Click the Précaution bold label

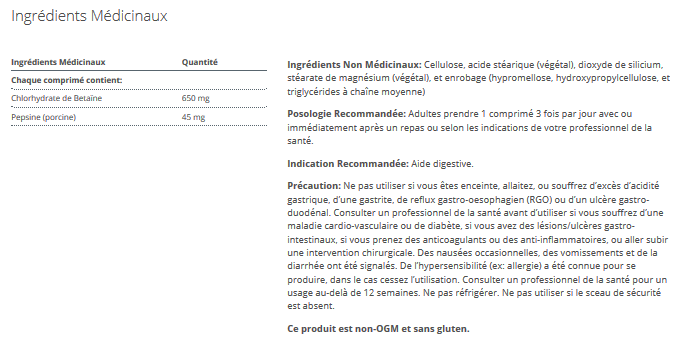(x=314, y=186)
